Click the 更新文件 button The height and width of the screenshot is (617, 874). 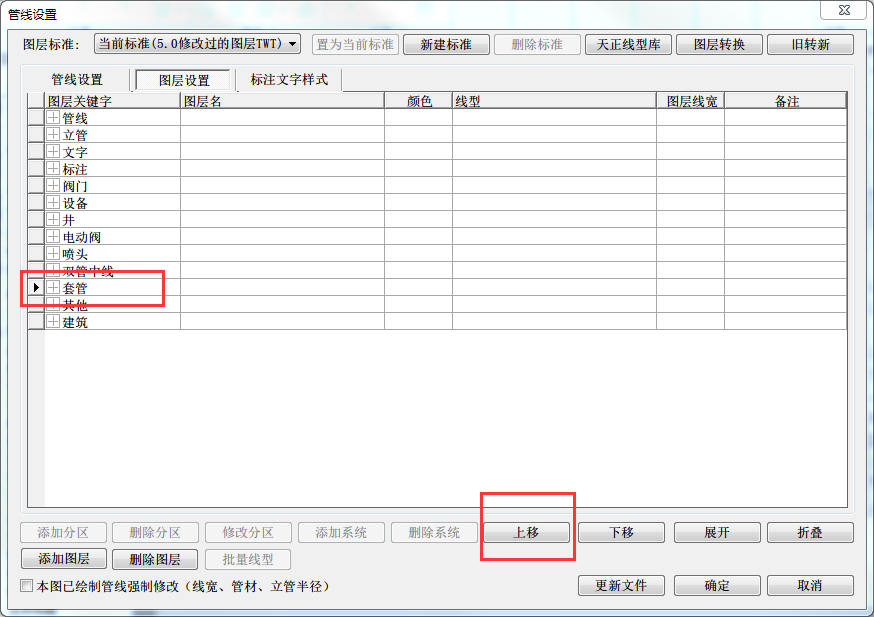(621, 585)
